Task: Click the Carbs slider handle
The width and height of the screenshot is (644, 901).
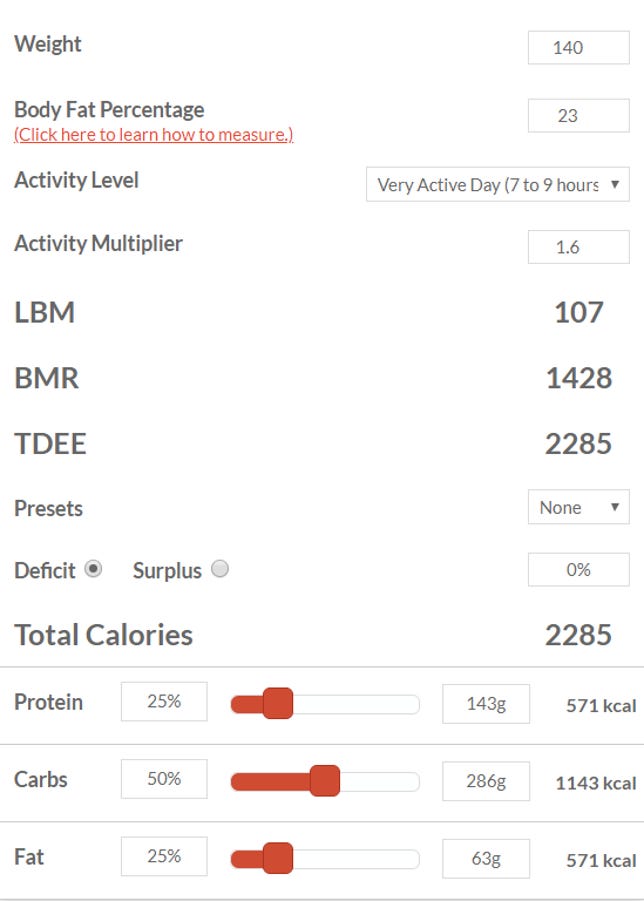Action: (x=325, y=781)
